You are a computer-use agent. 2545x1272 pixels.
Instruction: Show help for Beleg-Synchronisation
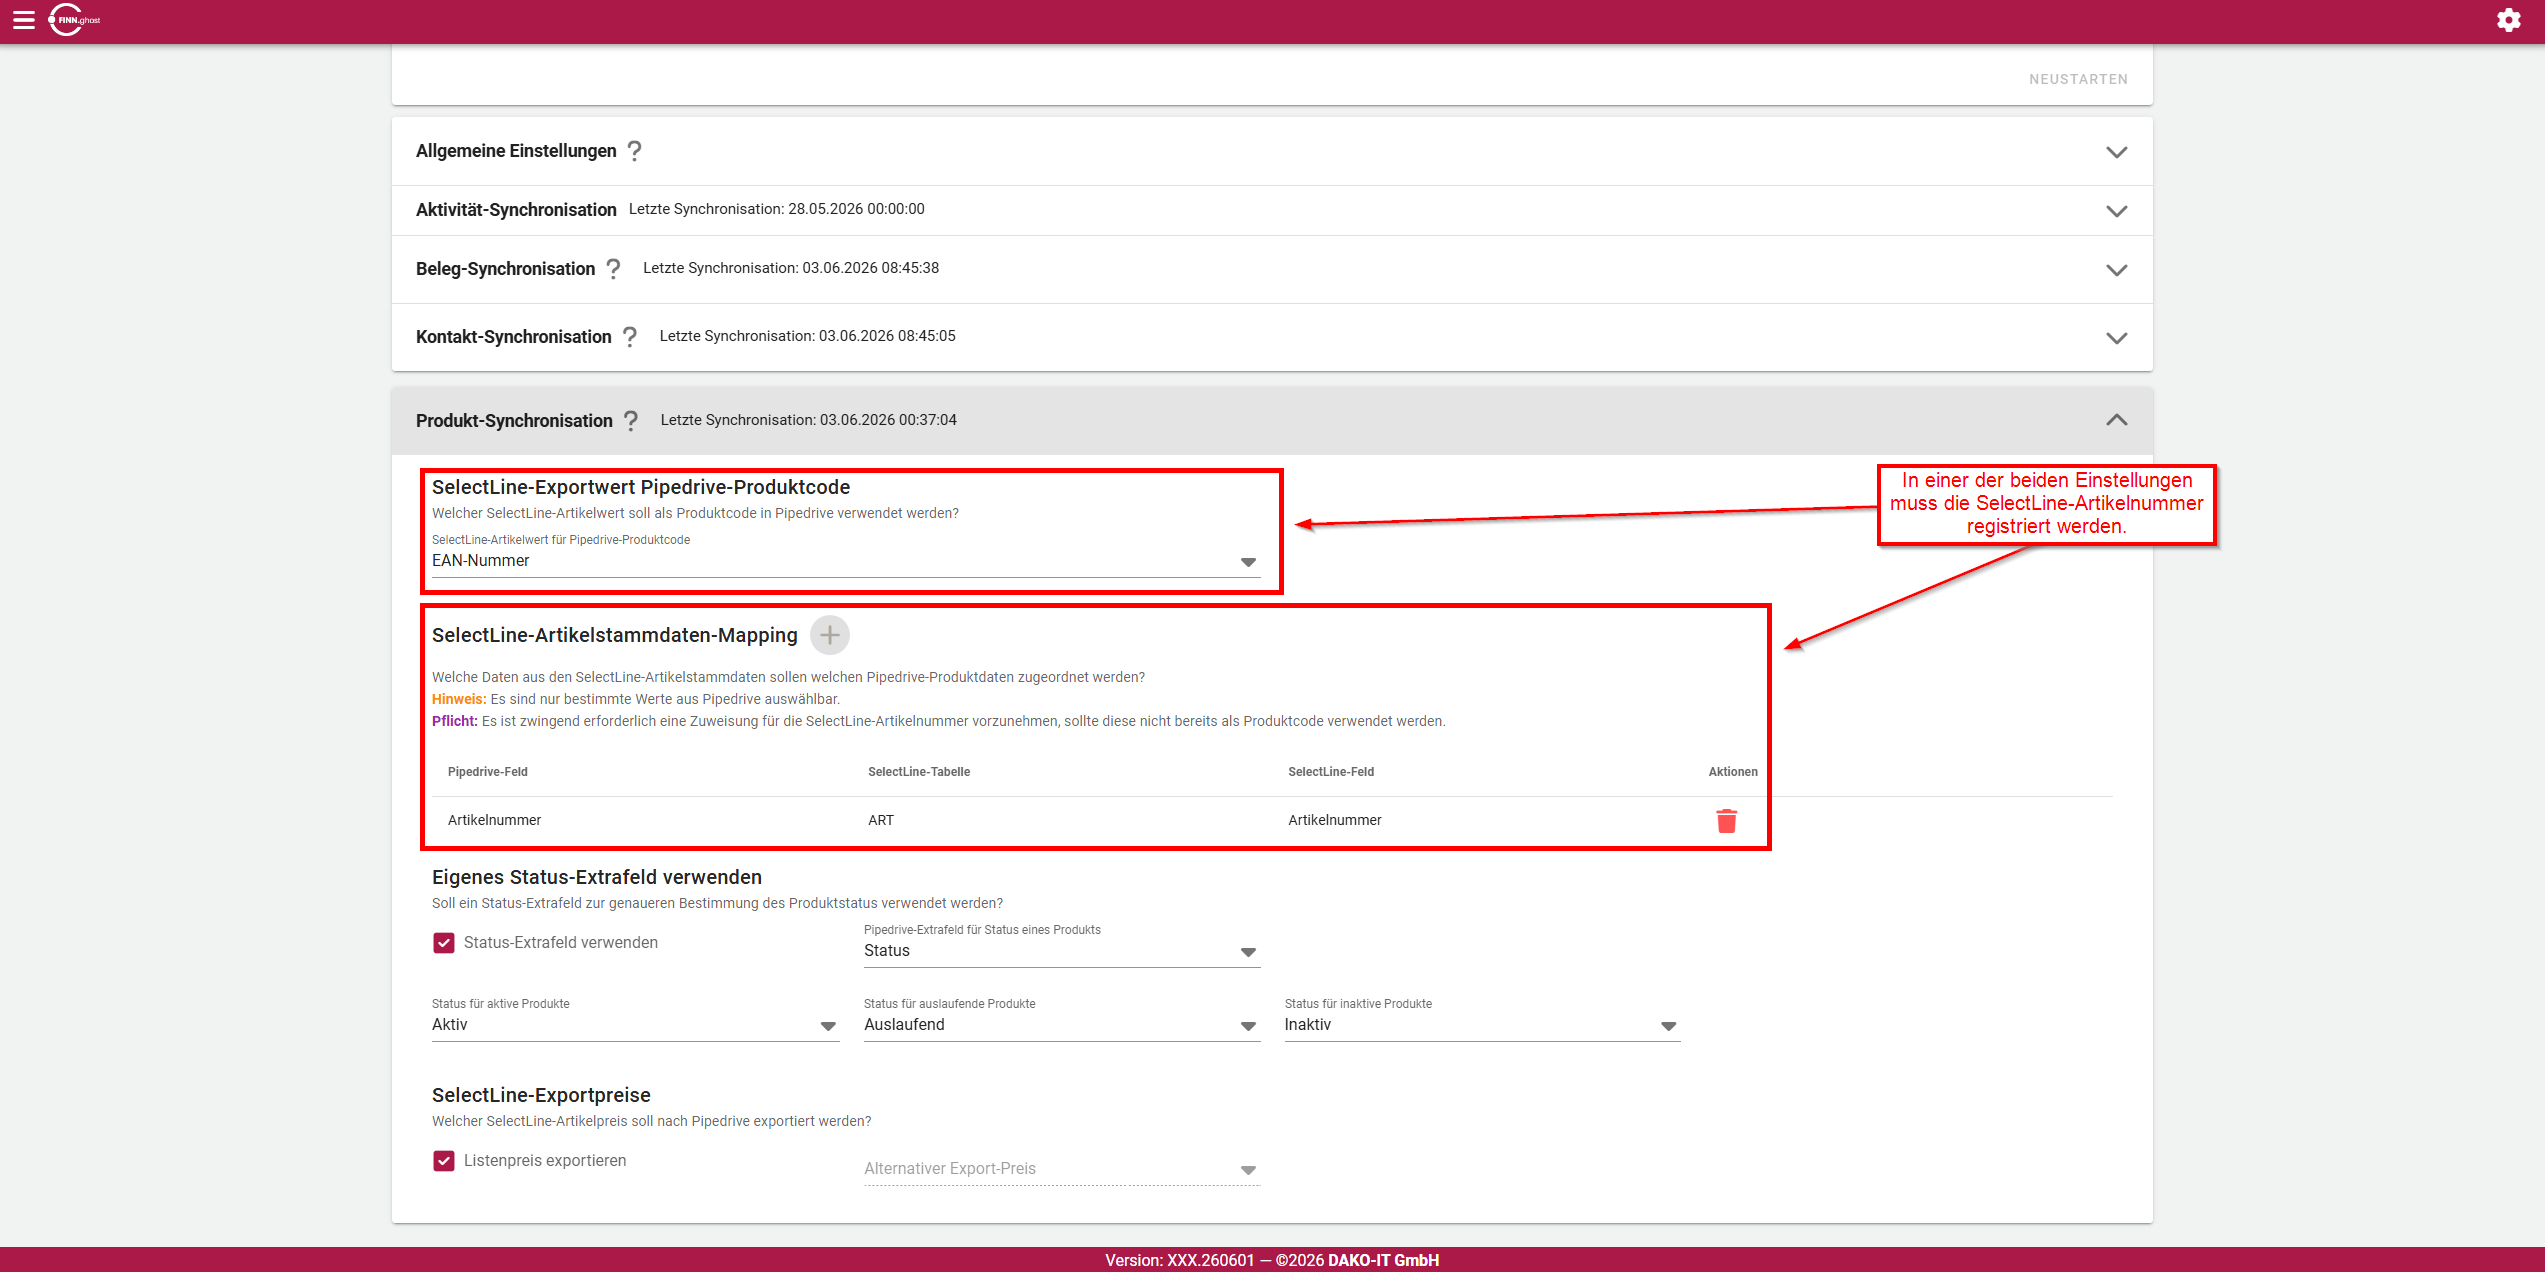(x=613, y=269)
